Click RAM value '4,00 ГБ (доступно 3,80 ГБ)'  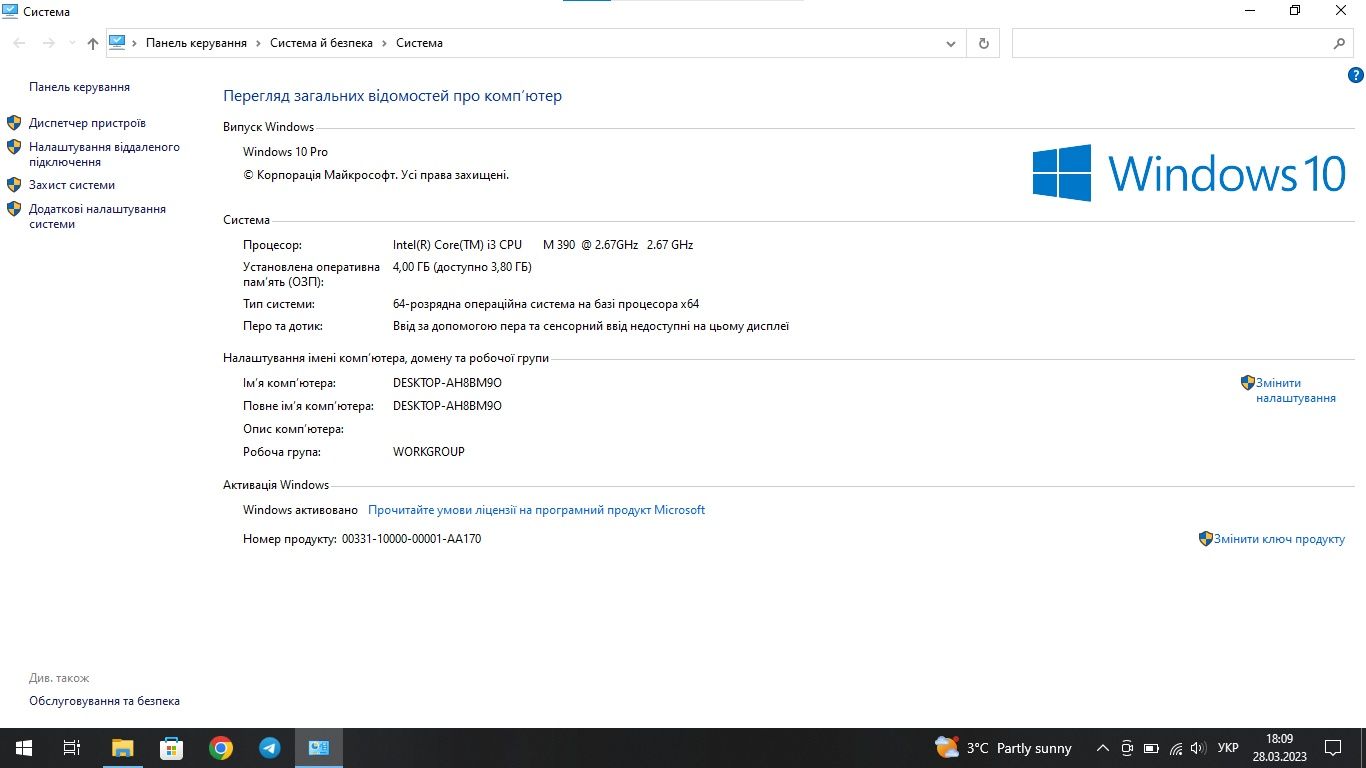(462, 267)
